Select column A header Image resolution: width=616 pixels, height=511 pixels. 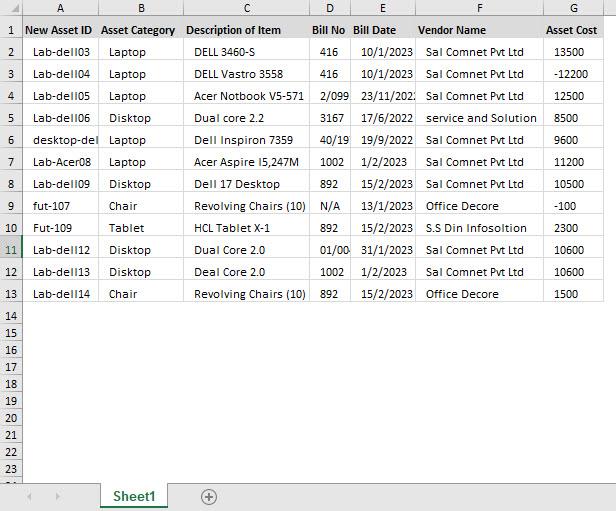click(x=60, y=8)
